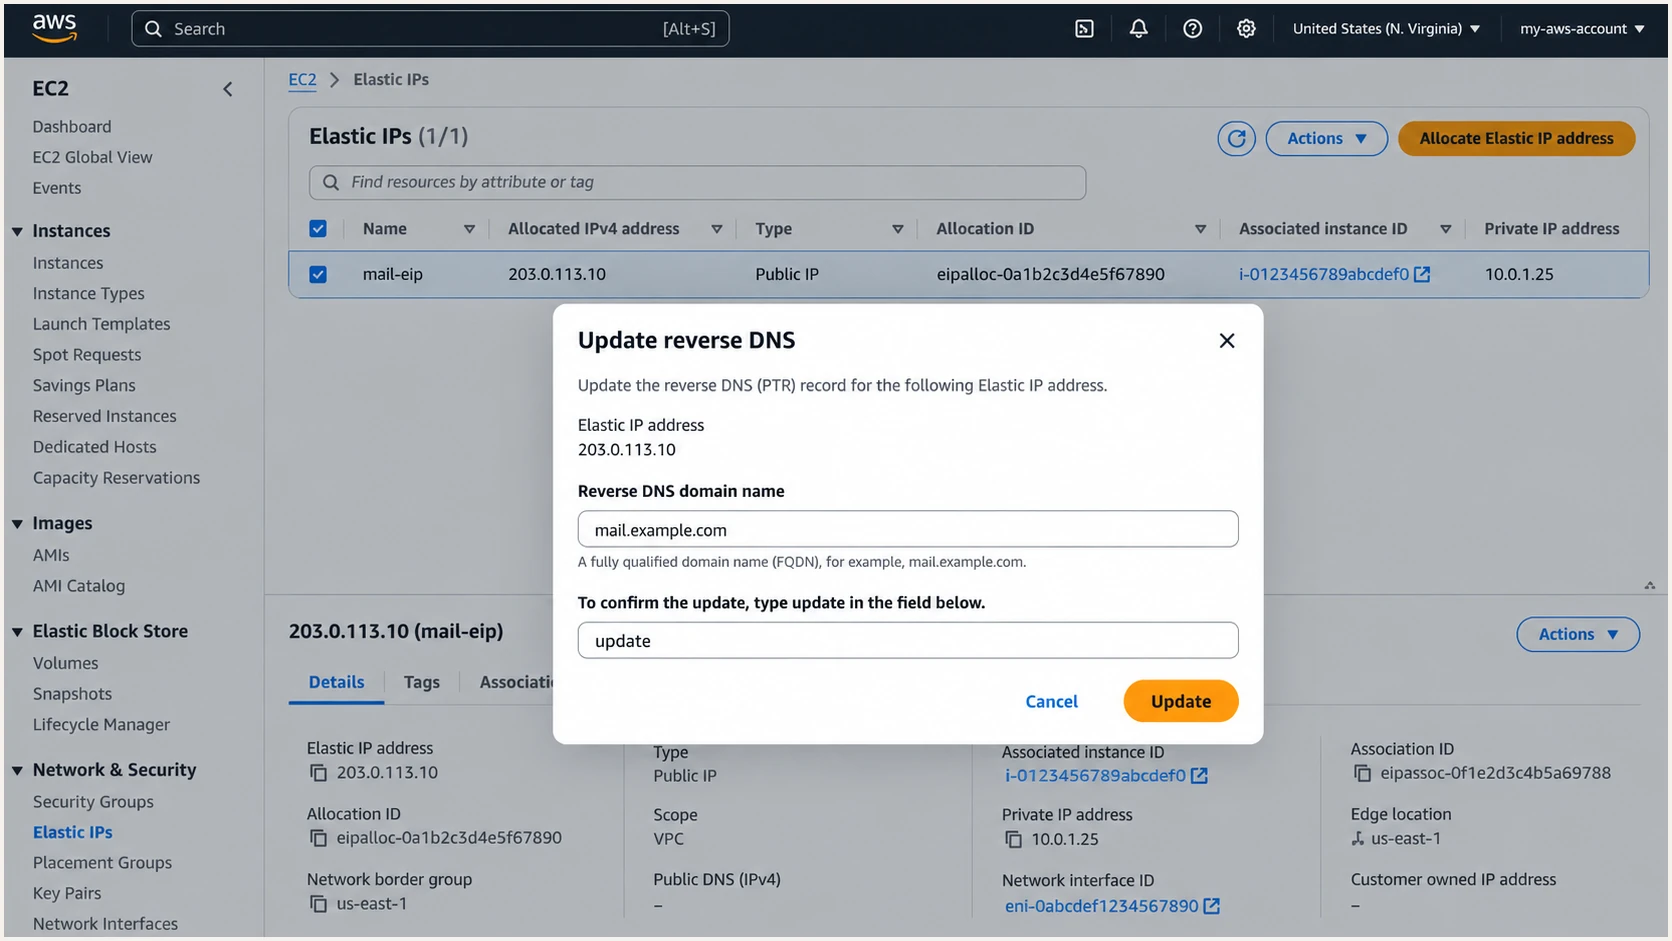This screenshot has height=941, width=1672.
Task: Open the region selector United States (N. Virginia)
Action: pos(1386,29)
